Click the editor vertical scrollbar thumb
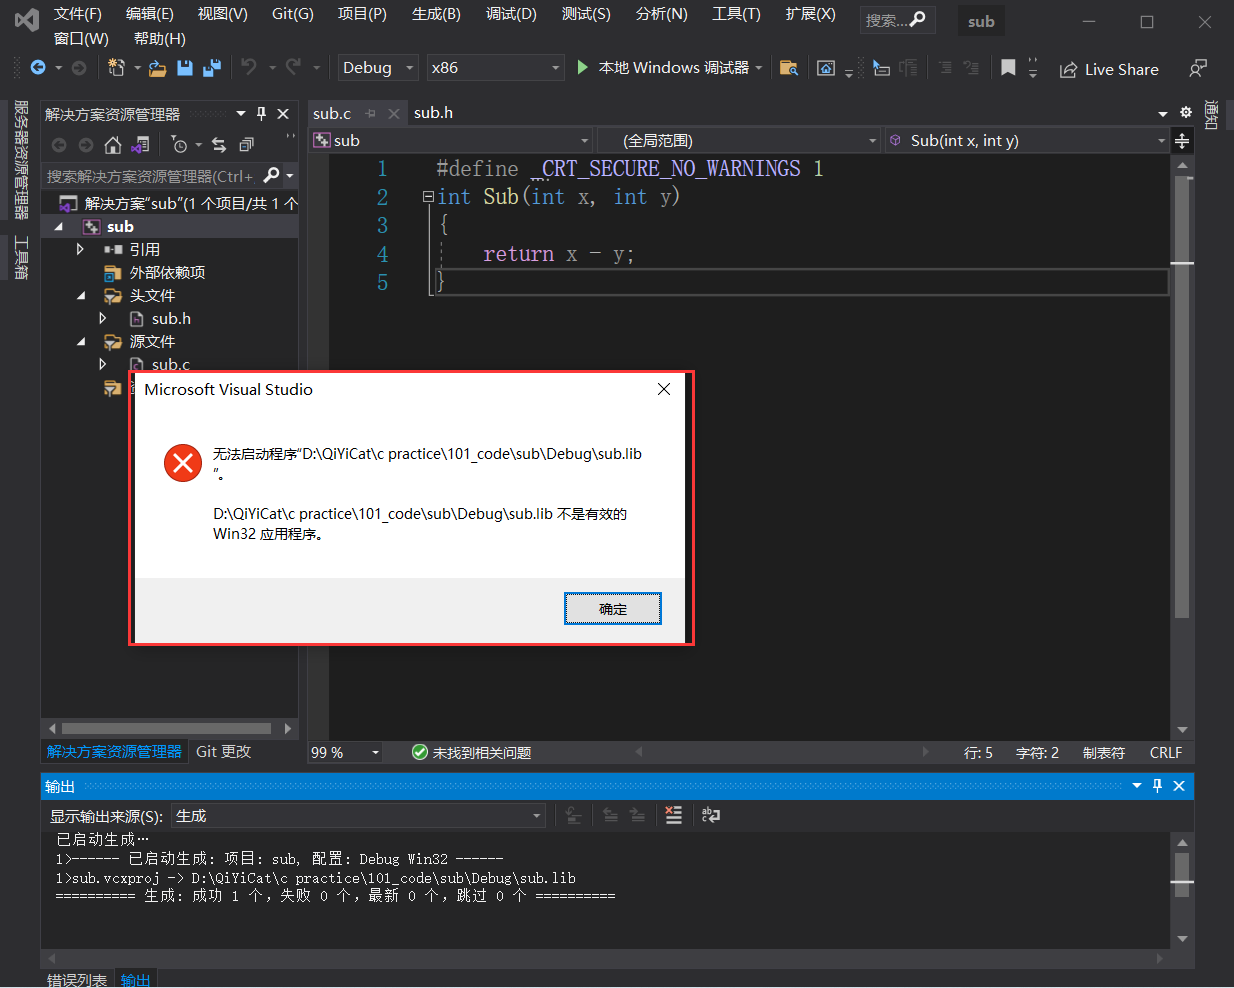This screenshot has width=1234, height=988. 1182,396
